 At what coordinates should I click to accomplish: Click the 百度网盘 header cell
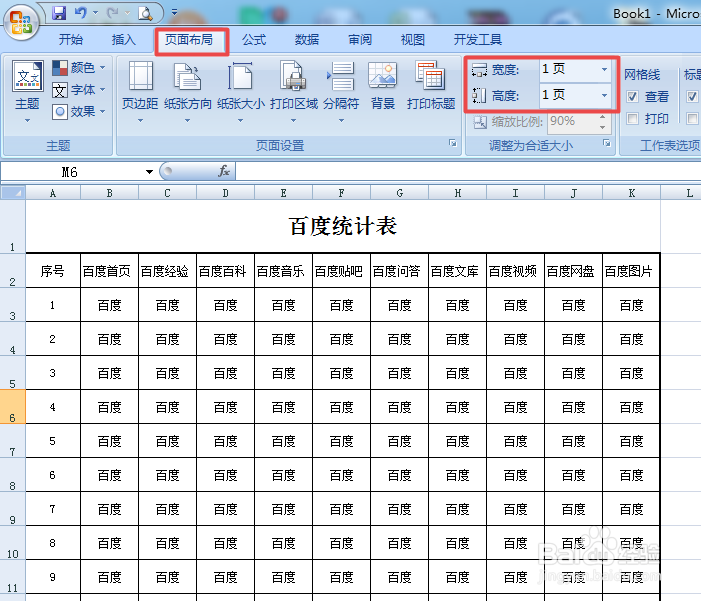(x=574, y=271)
